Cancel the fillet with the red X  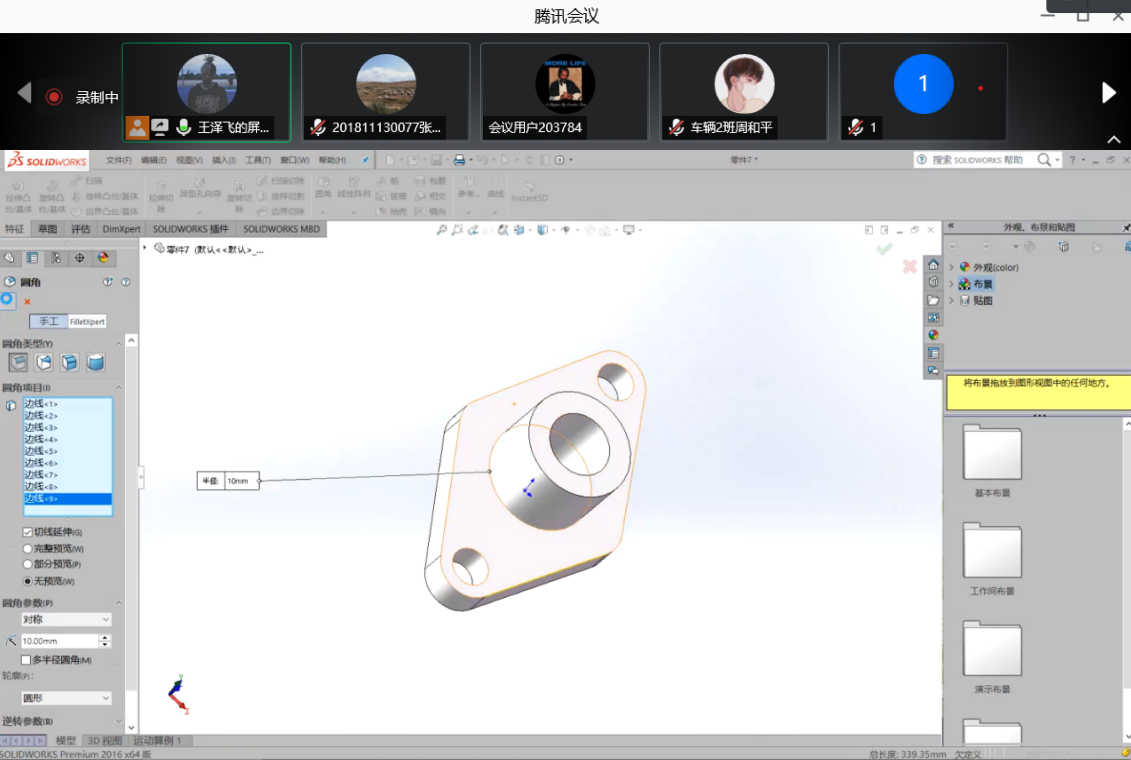point(909,267)
